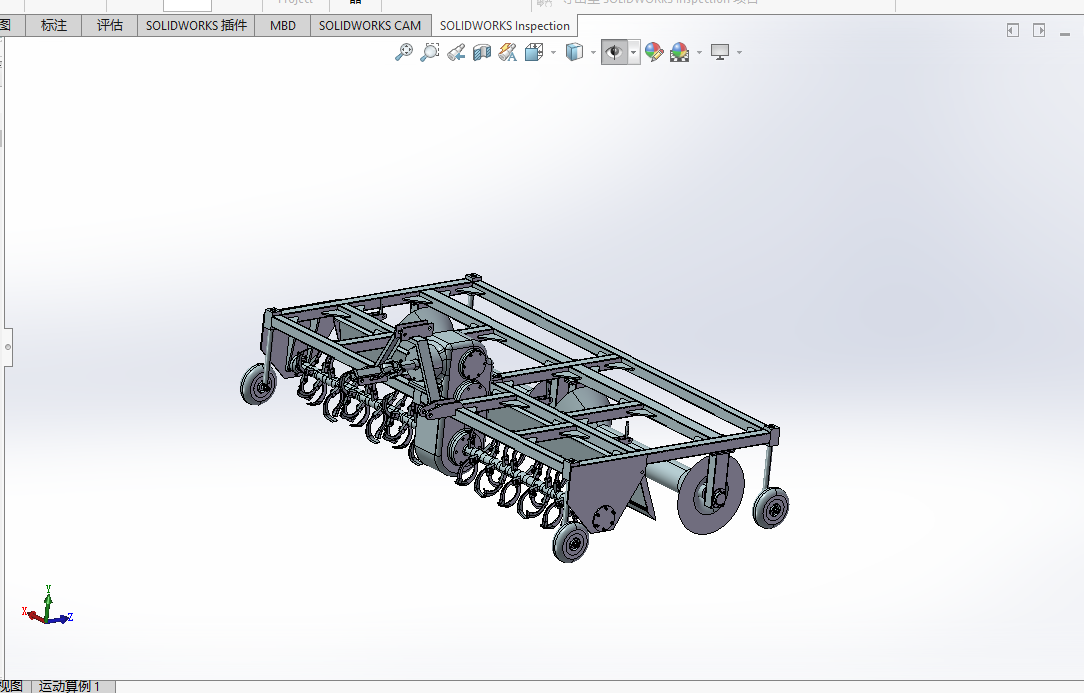Expand the View Orientation dropdown arrow
This screenshot has width=1084, height=693.
553,53
